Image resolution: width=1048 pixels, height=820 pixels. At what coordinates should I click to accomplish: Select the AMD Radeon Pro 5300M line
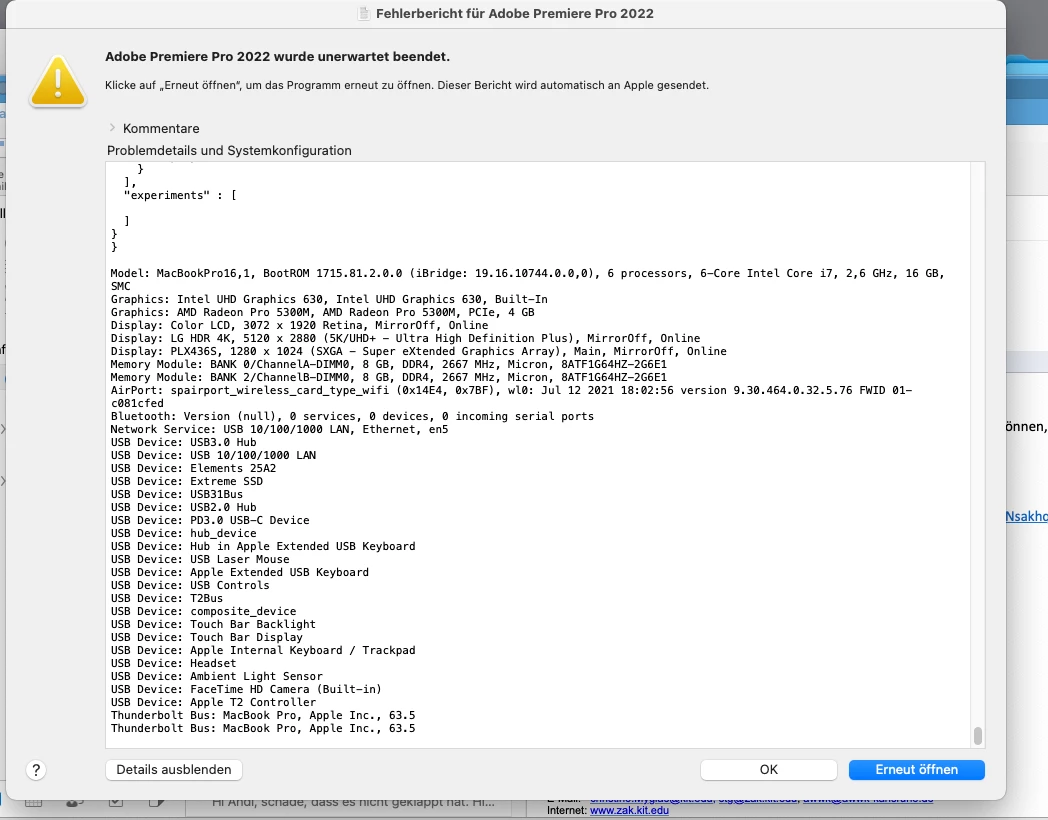pos(322,312)
